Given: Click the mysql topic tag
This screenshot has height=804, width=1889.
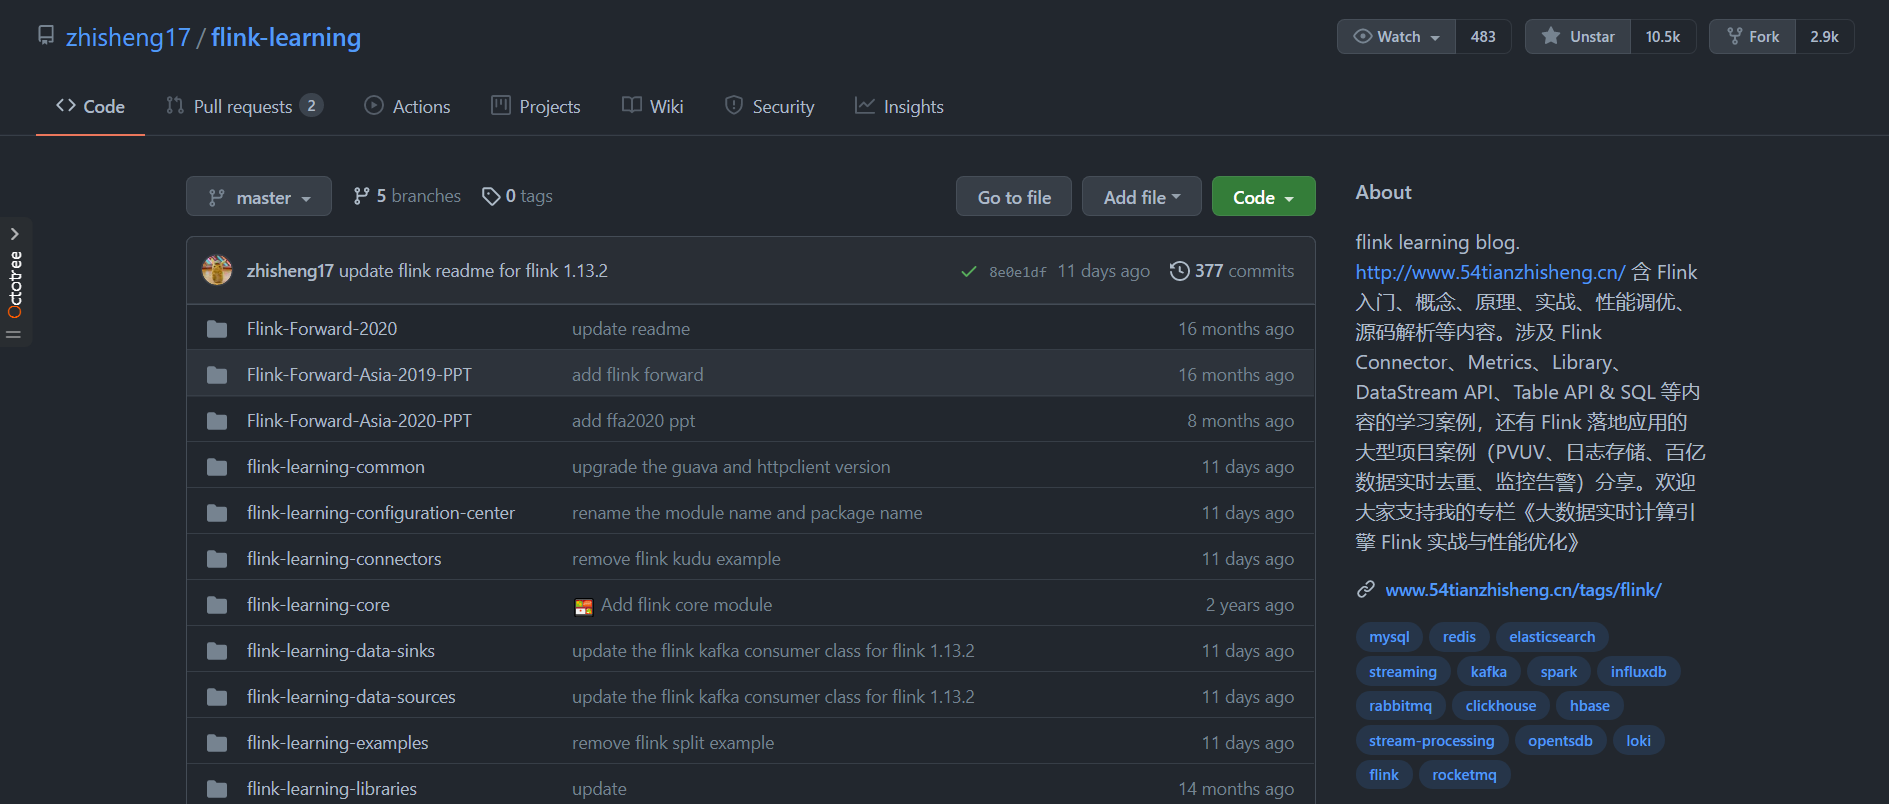Looking at the screenshot, I should (1389, 637).
